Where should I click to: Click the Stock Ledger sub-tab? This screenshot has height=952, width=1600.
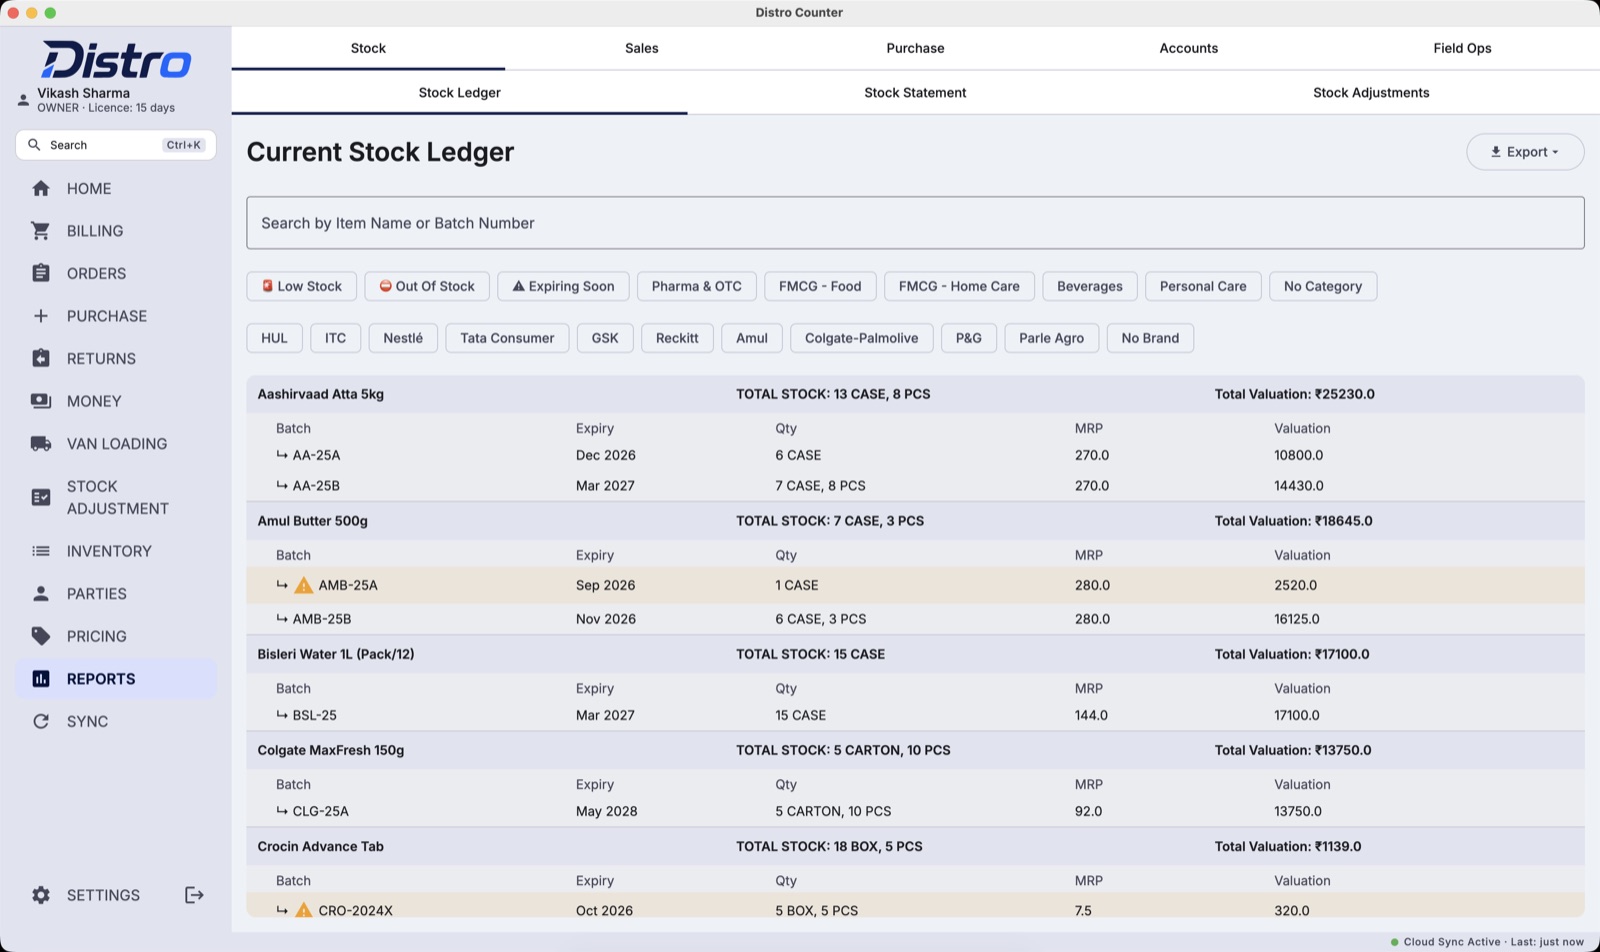point(459,93)
